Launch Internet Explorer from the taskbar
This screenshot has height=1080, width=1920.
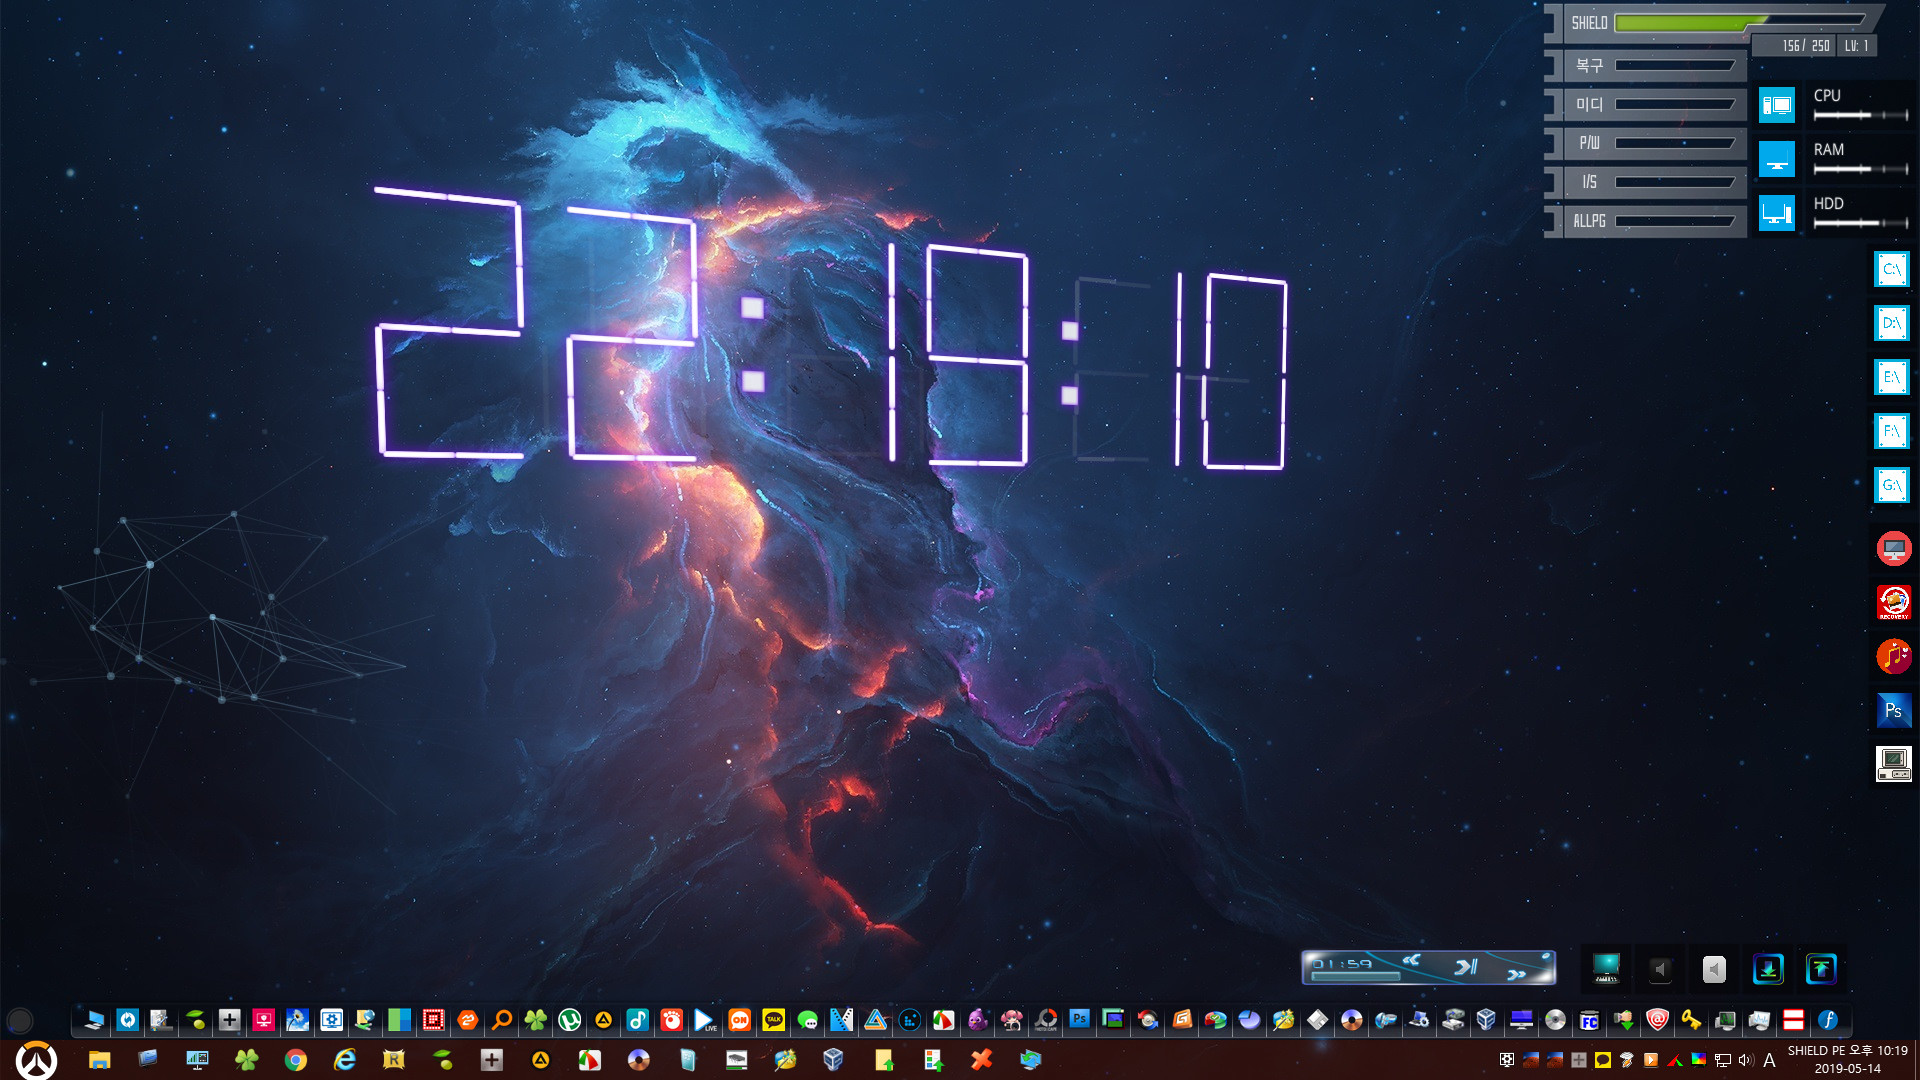[x=344, y=1060]
